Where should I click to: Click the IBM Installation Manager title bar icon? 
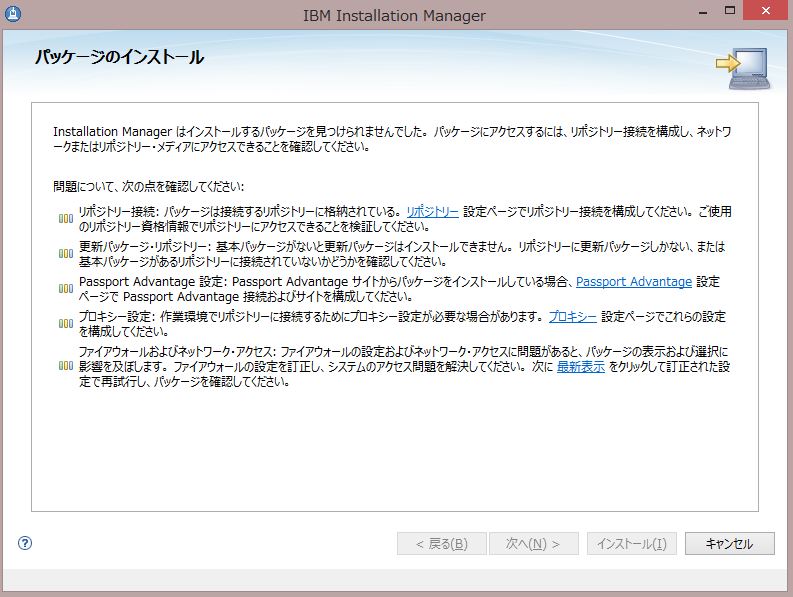tap(13, 14)
